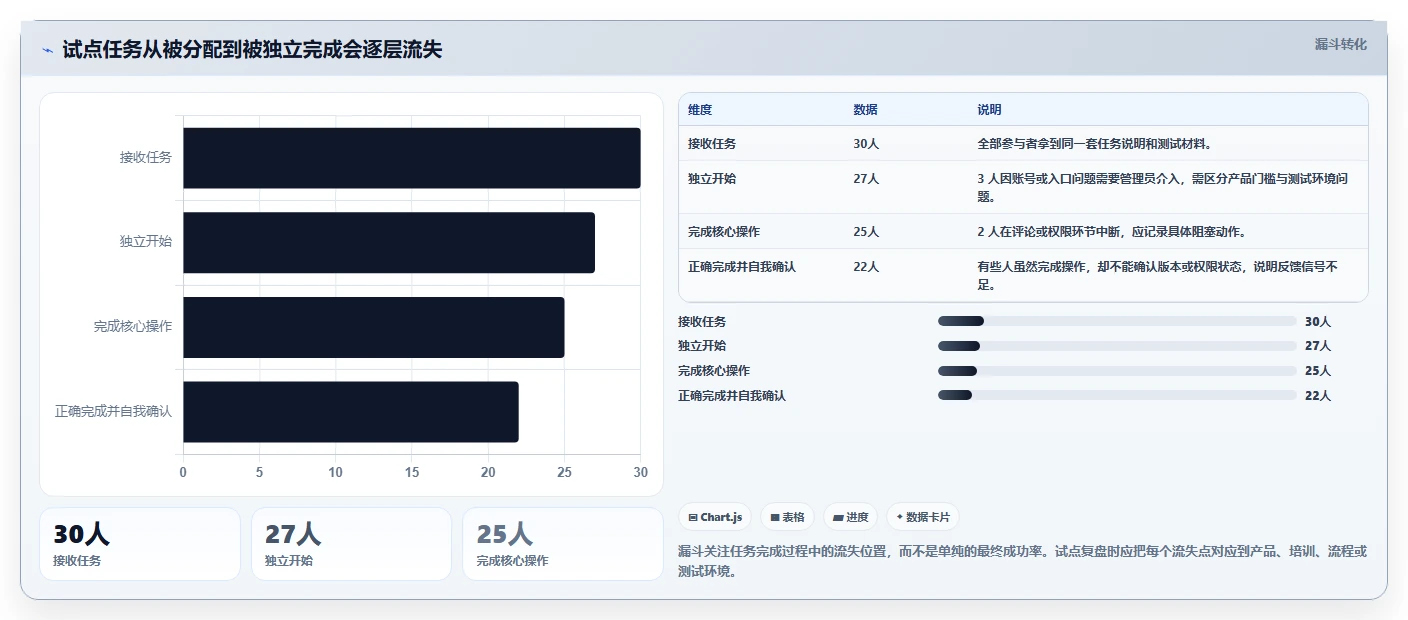Click the 完成核心操作 chart axis label

click(133, 327)
